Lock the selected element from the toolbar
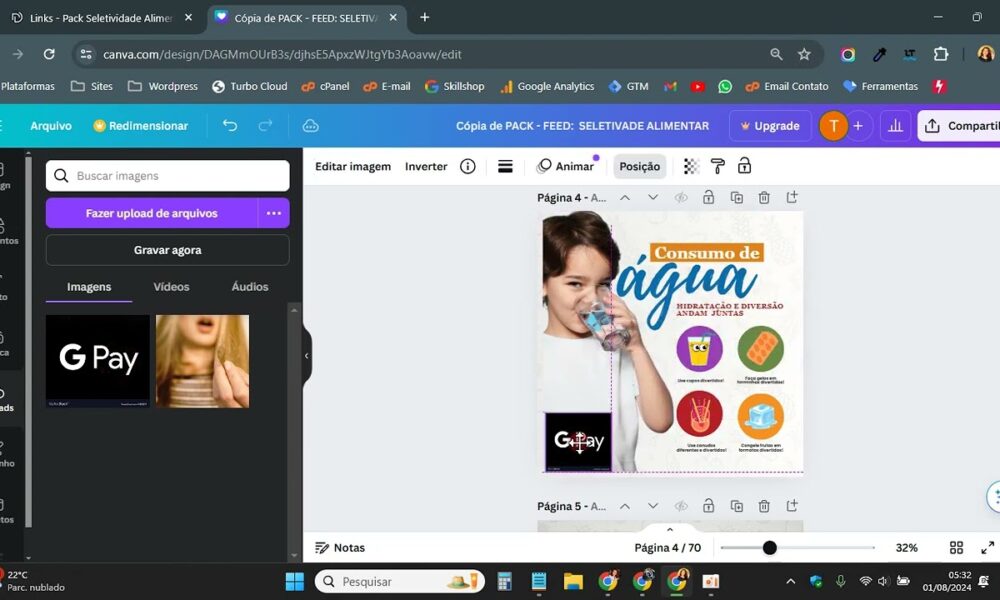The image size is (1000, 600). (x=744, y=166)
